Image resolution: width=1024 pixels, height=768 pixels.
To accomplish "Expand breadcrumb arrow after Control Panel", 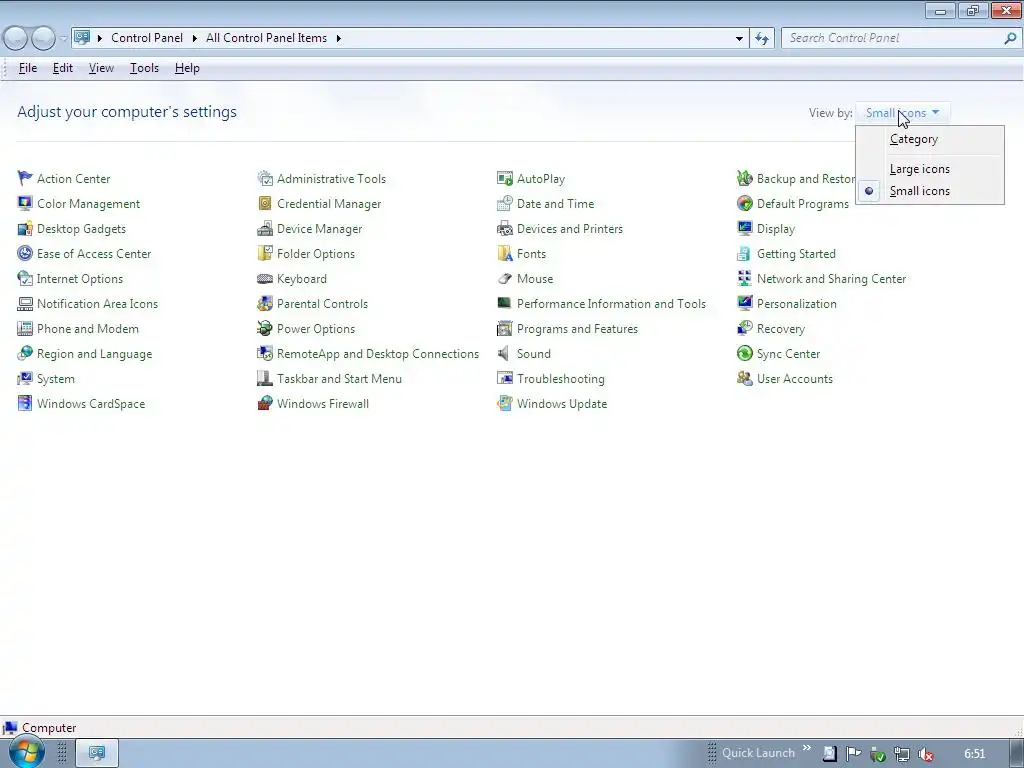I will coord(195,39).
